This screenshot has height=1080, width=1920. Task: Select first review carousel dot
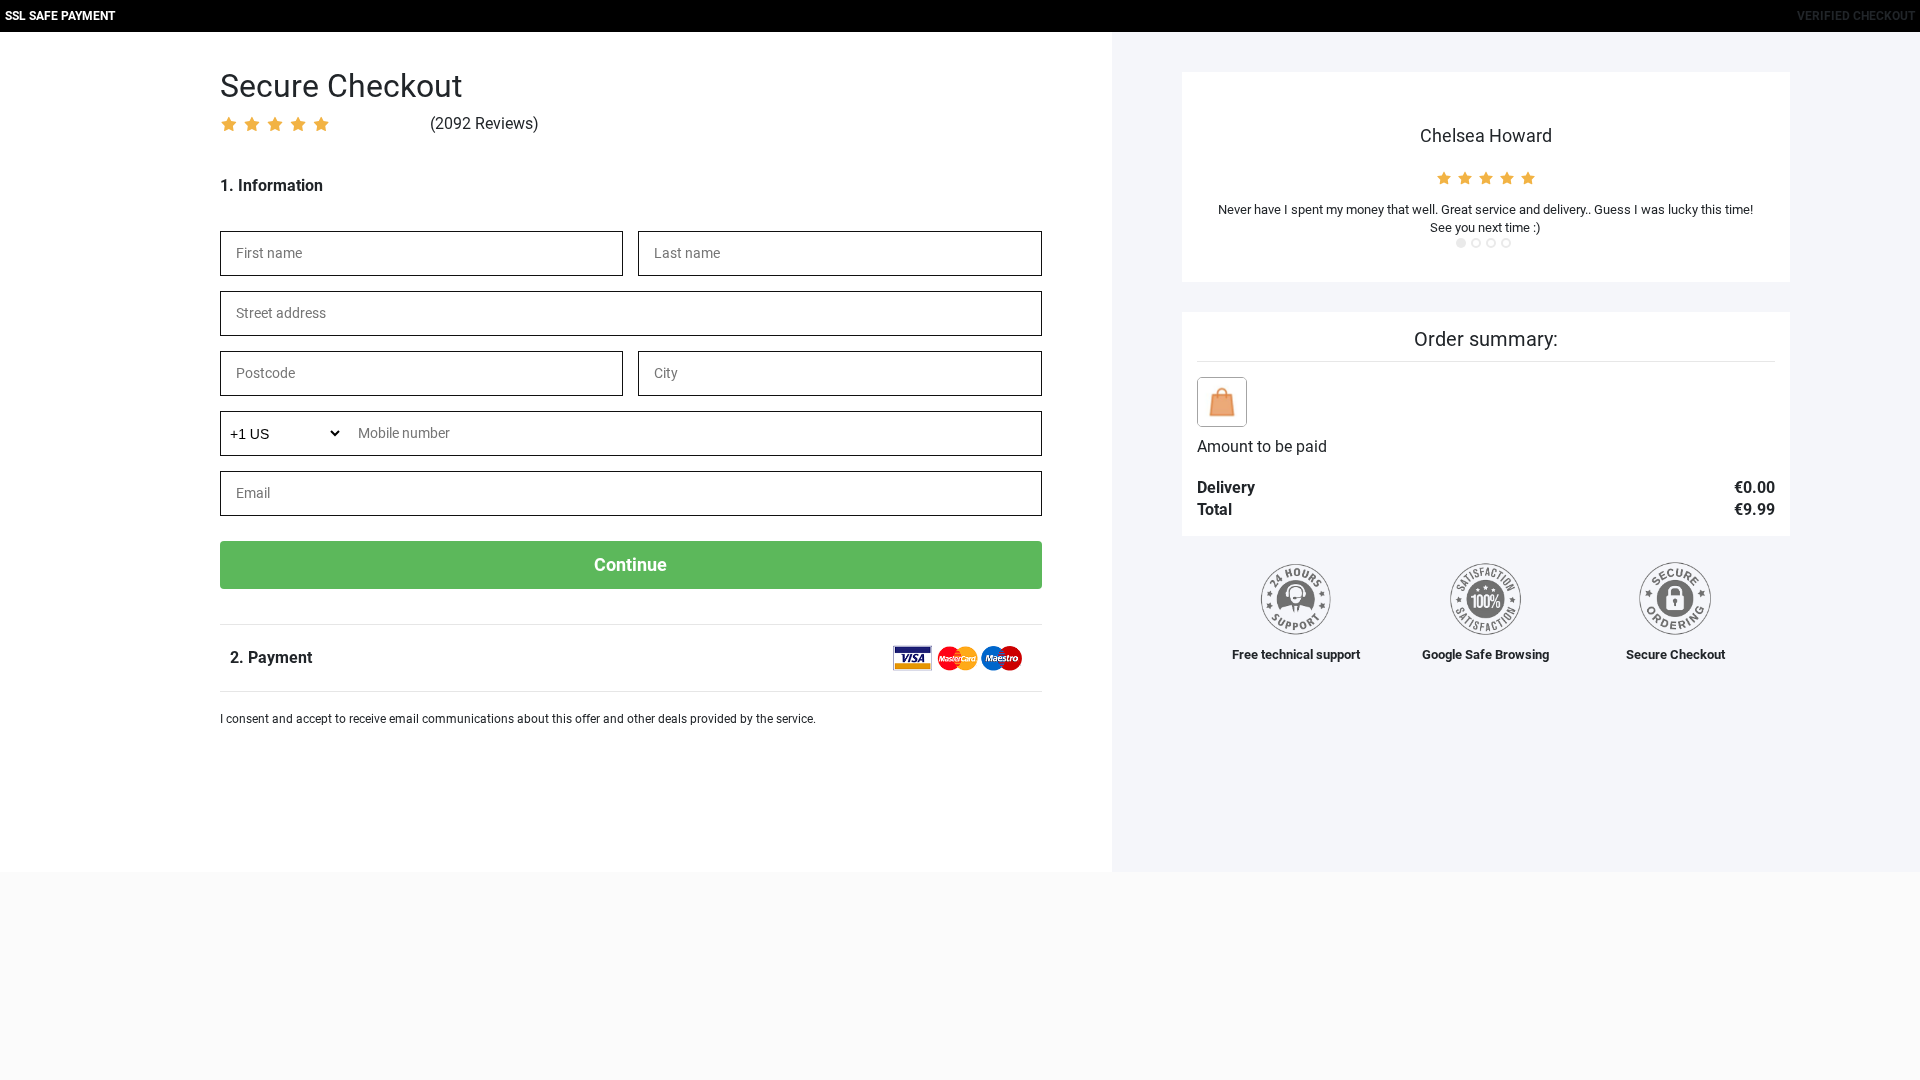[x=1461, y=243]
